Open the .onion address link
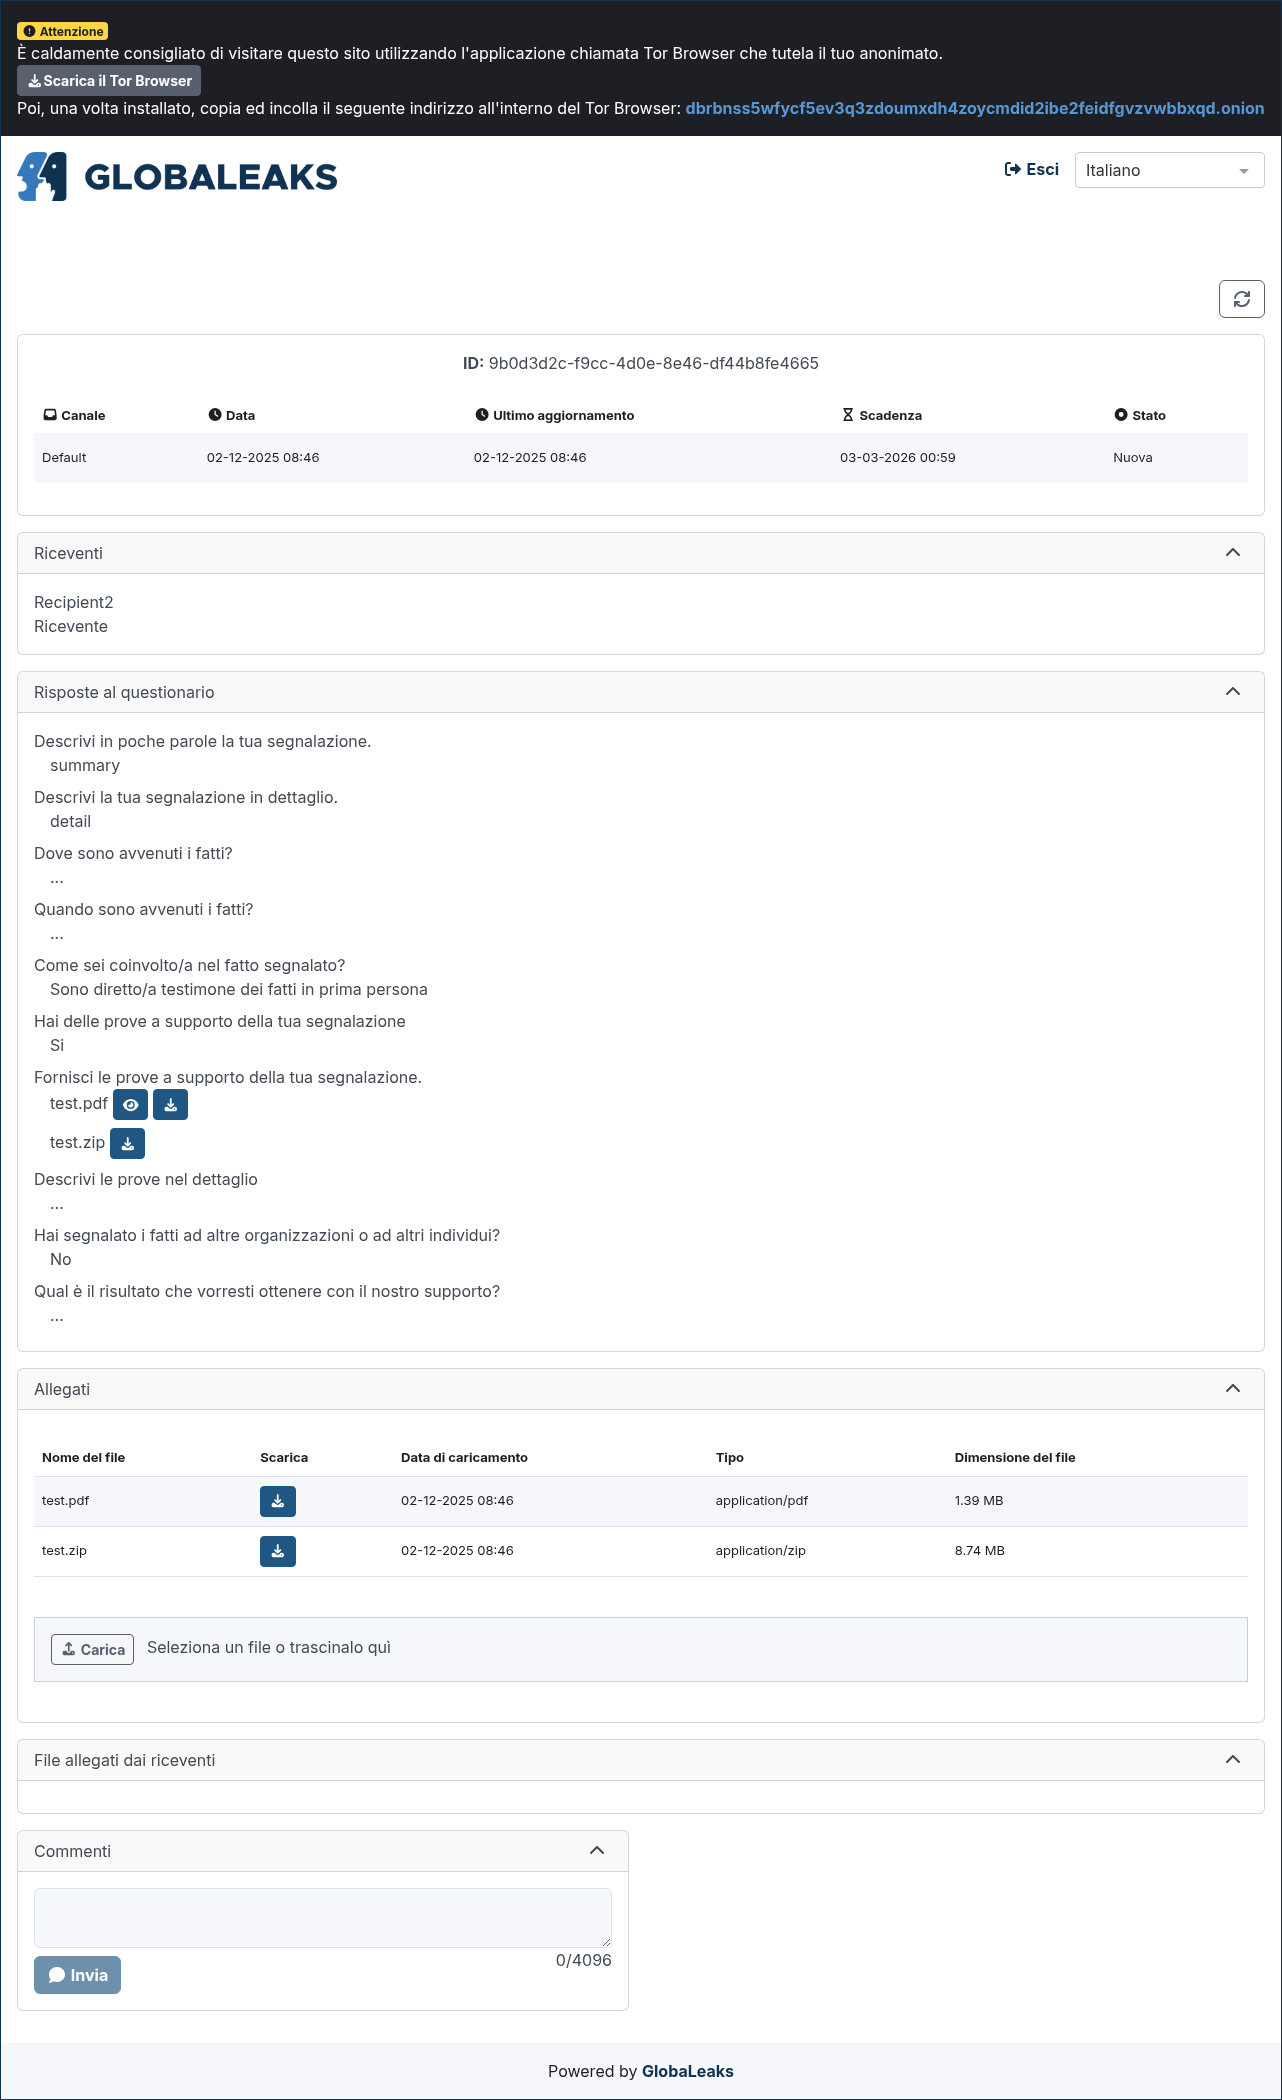Viewport: 1282px width, 2100px height. coord(974,108)
